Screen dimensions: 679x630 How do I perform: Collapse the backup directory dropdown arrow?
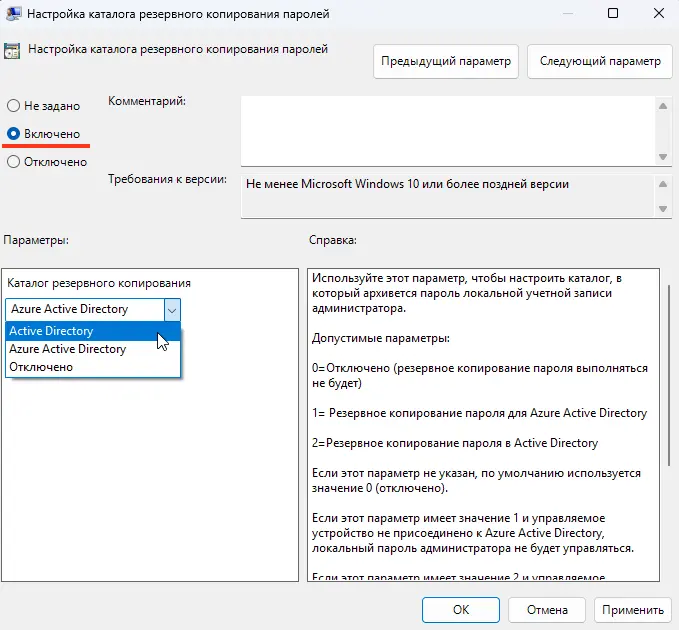click(x=172, y=310)
